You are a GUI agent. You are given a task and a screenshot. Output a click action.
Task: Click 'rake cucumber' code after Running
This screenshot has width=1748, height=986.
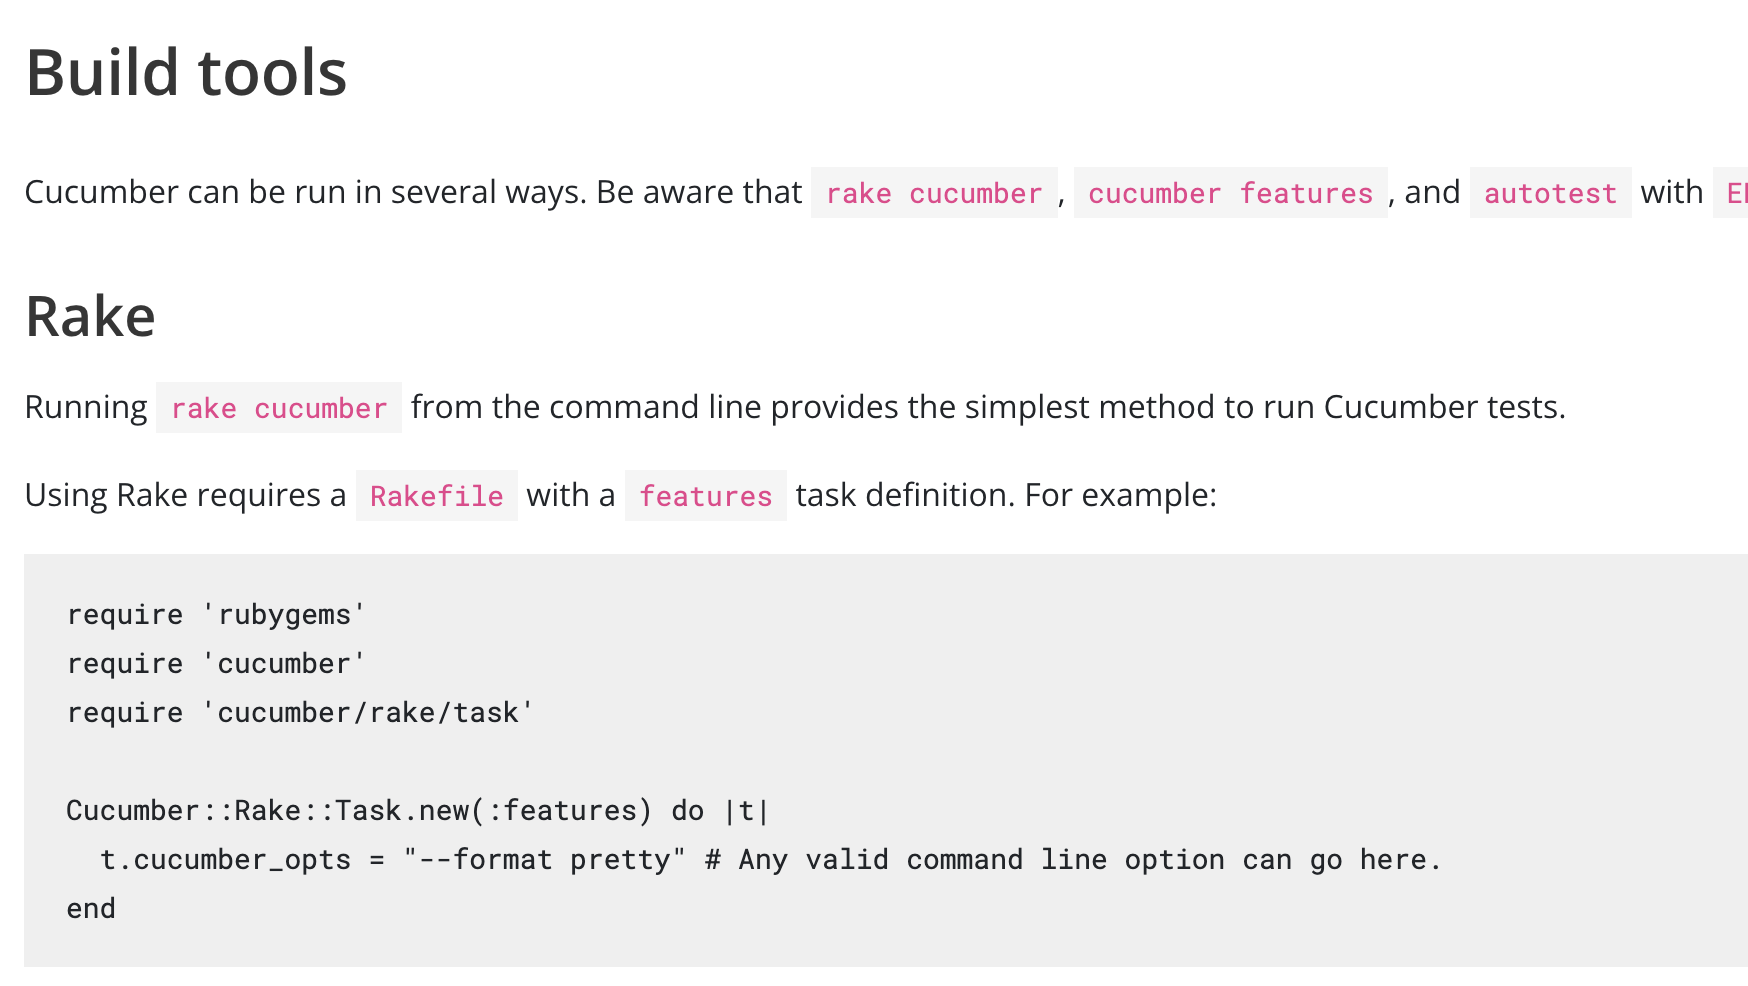pyautogui.click(x=279, y=408)
